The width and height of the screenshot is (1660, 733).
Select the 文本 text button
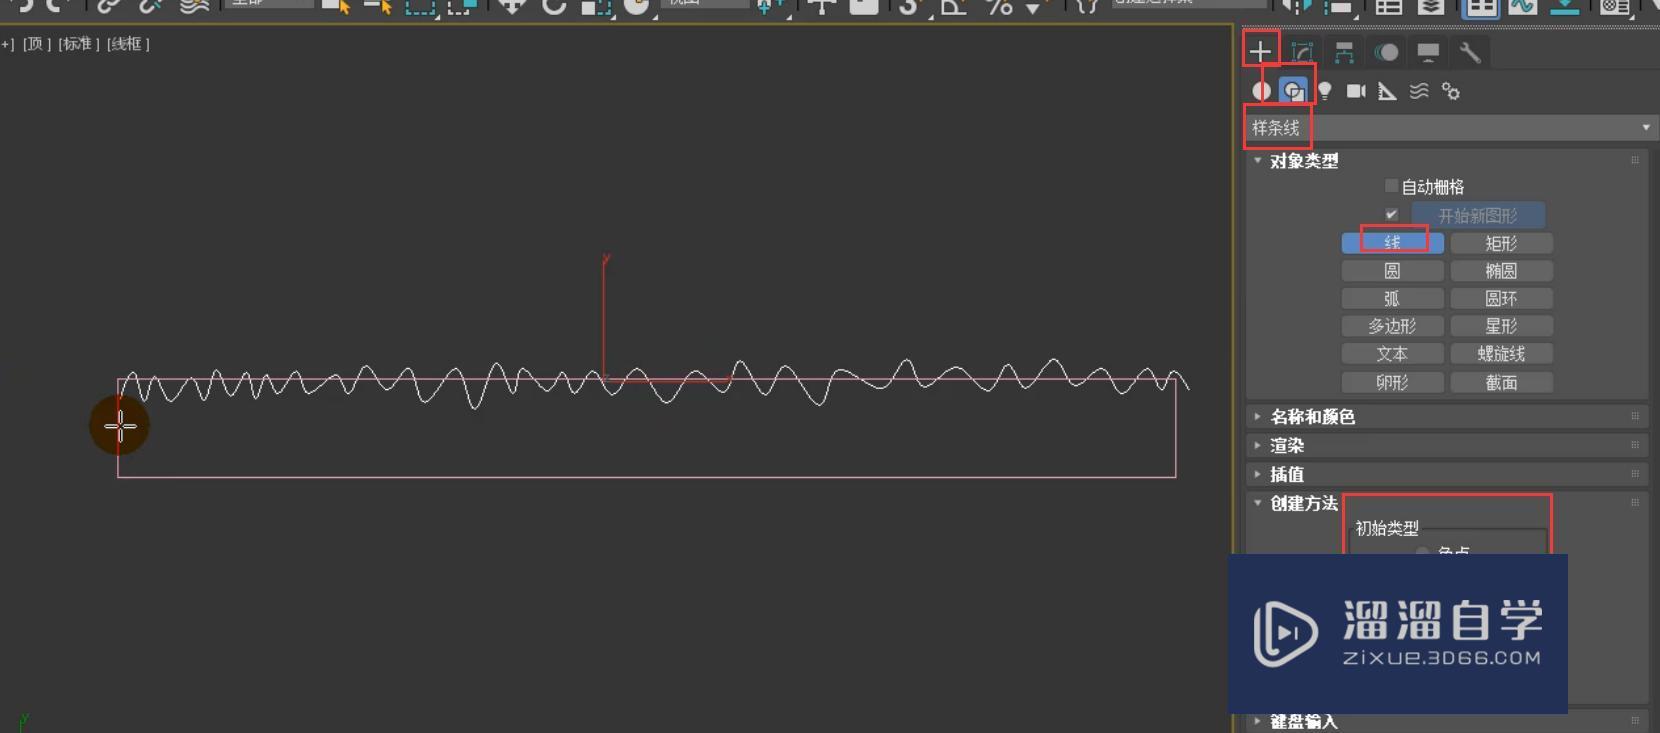point(1392,354)
